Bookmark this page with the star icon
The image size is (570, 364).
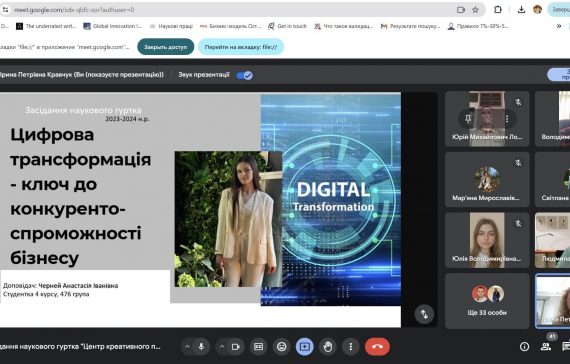point(475,10)
